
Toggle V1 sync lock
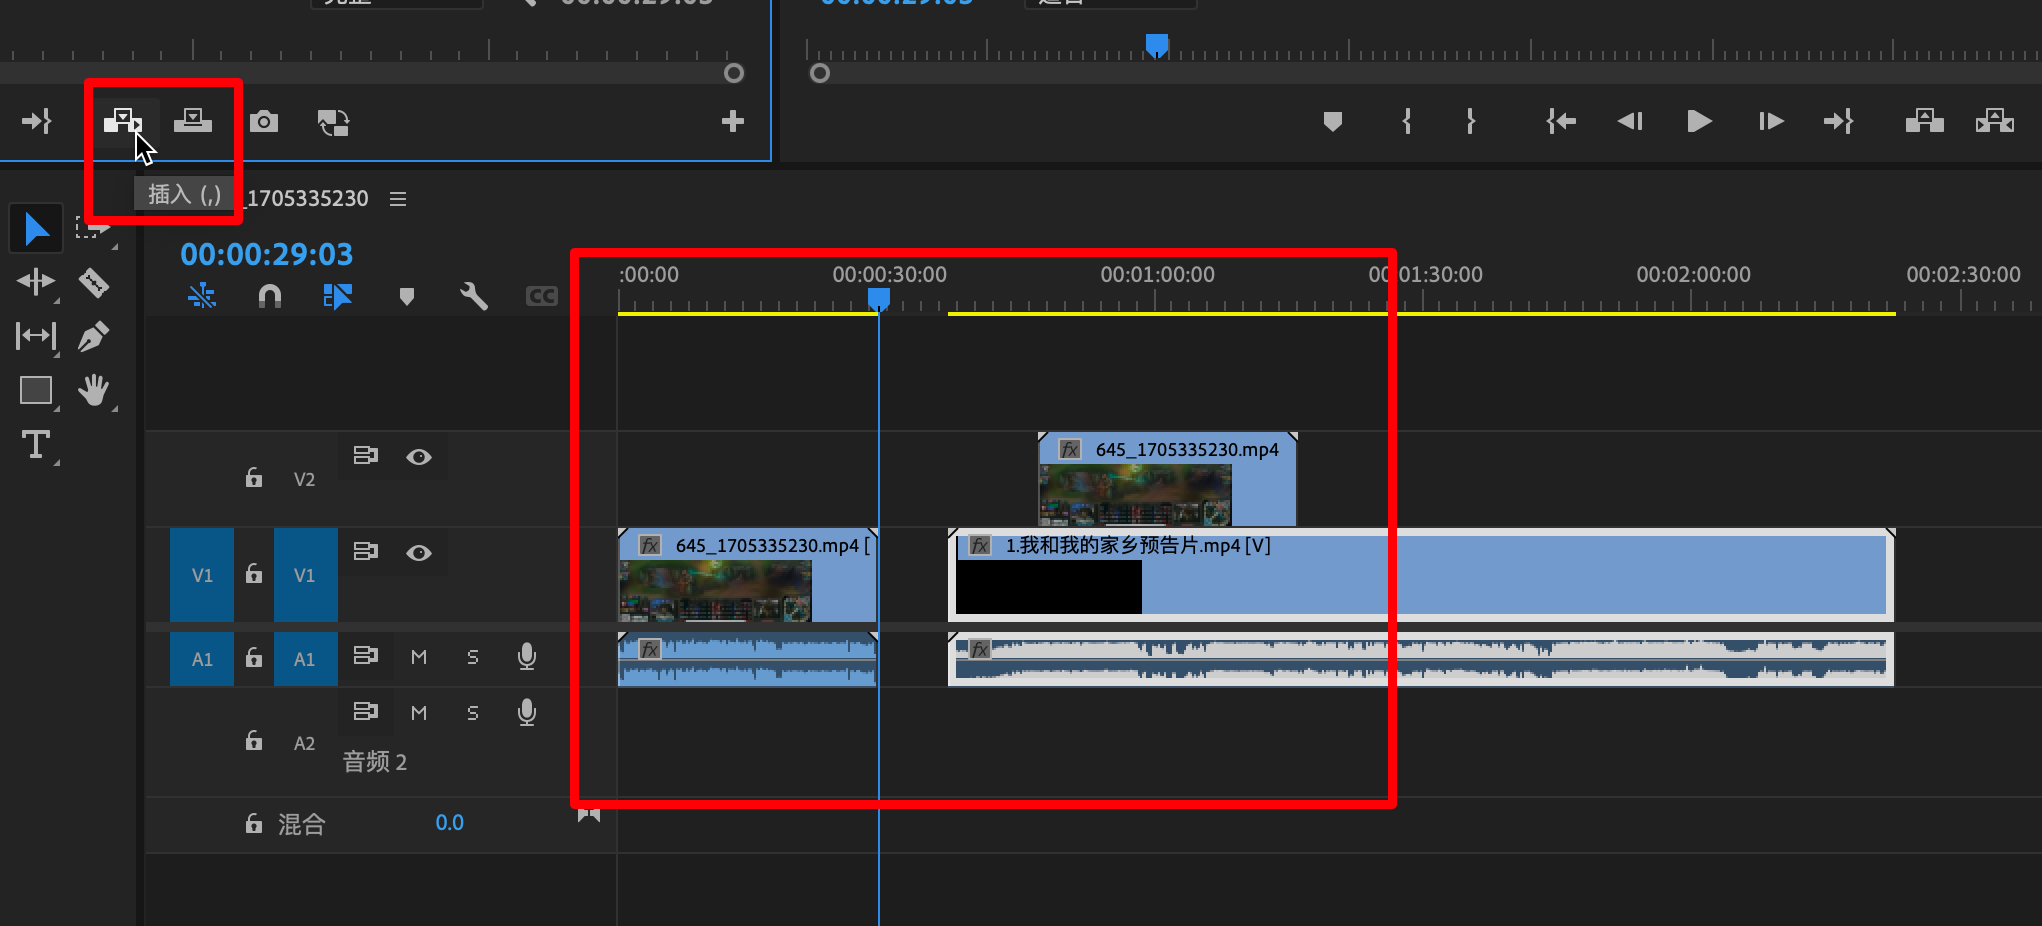pos(366,552)
